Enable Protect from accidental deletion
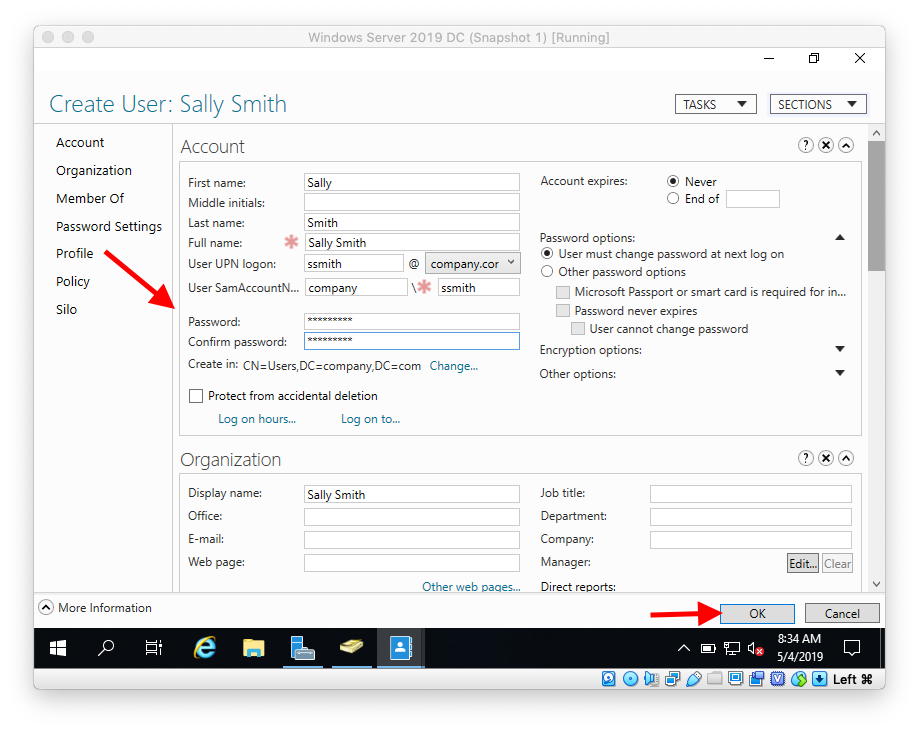The image size is (919, 731). coord(196,396)
